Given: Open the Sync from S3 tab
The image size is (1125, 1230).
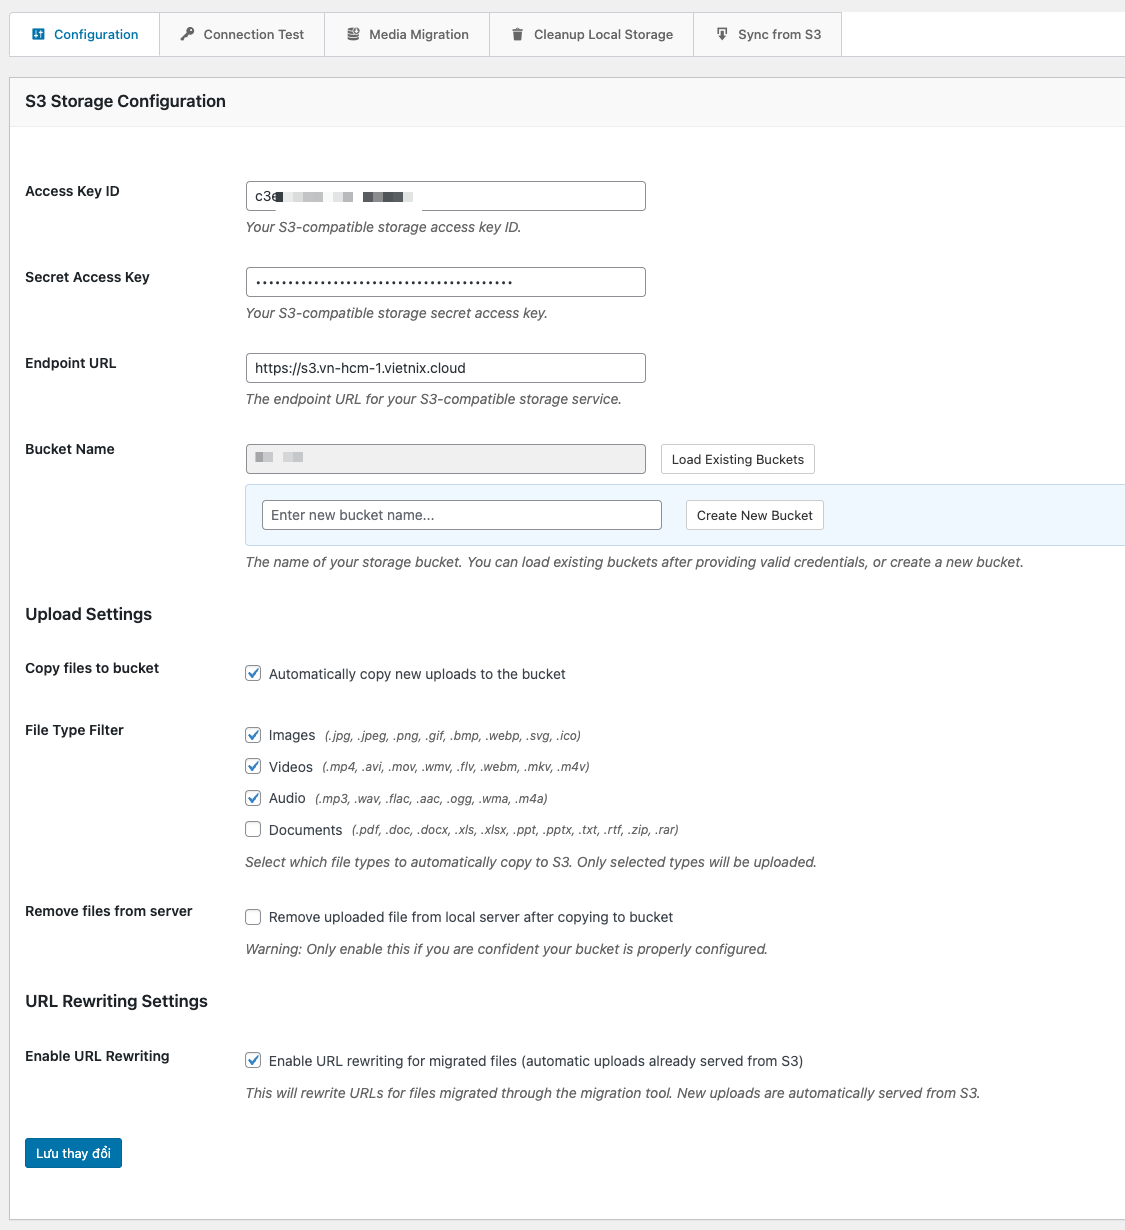Looking at the screenshot, I should (779, 34).
